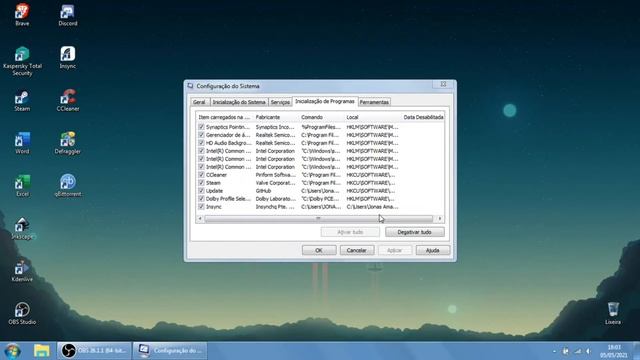Uncheck Dolby Profile Selector startup checkbox
This screenshot has height=360, width=640.
(x=201, y=199)
